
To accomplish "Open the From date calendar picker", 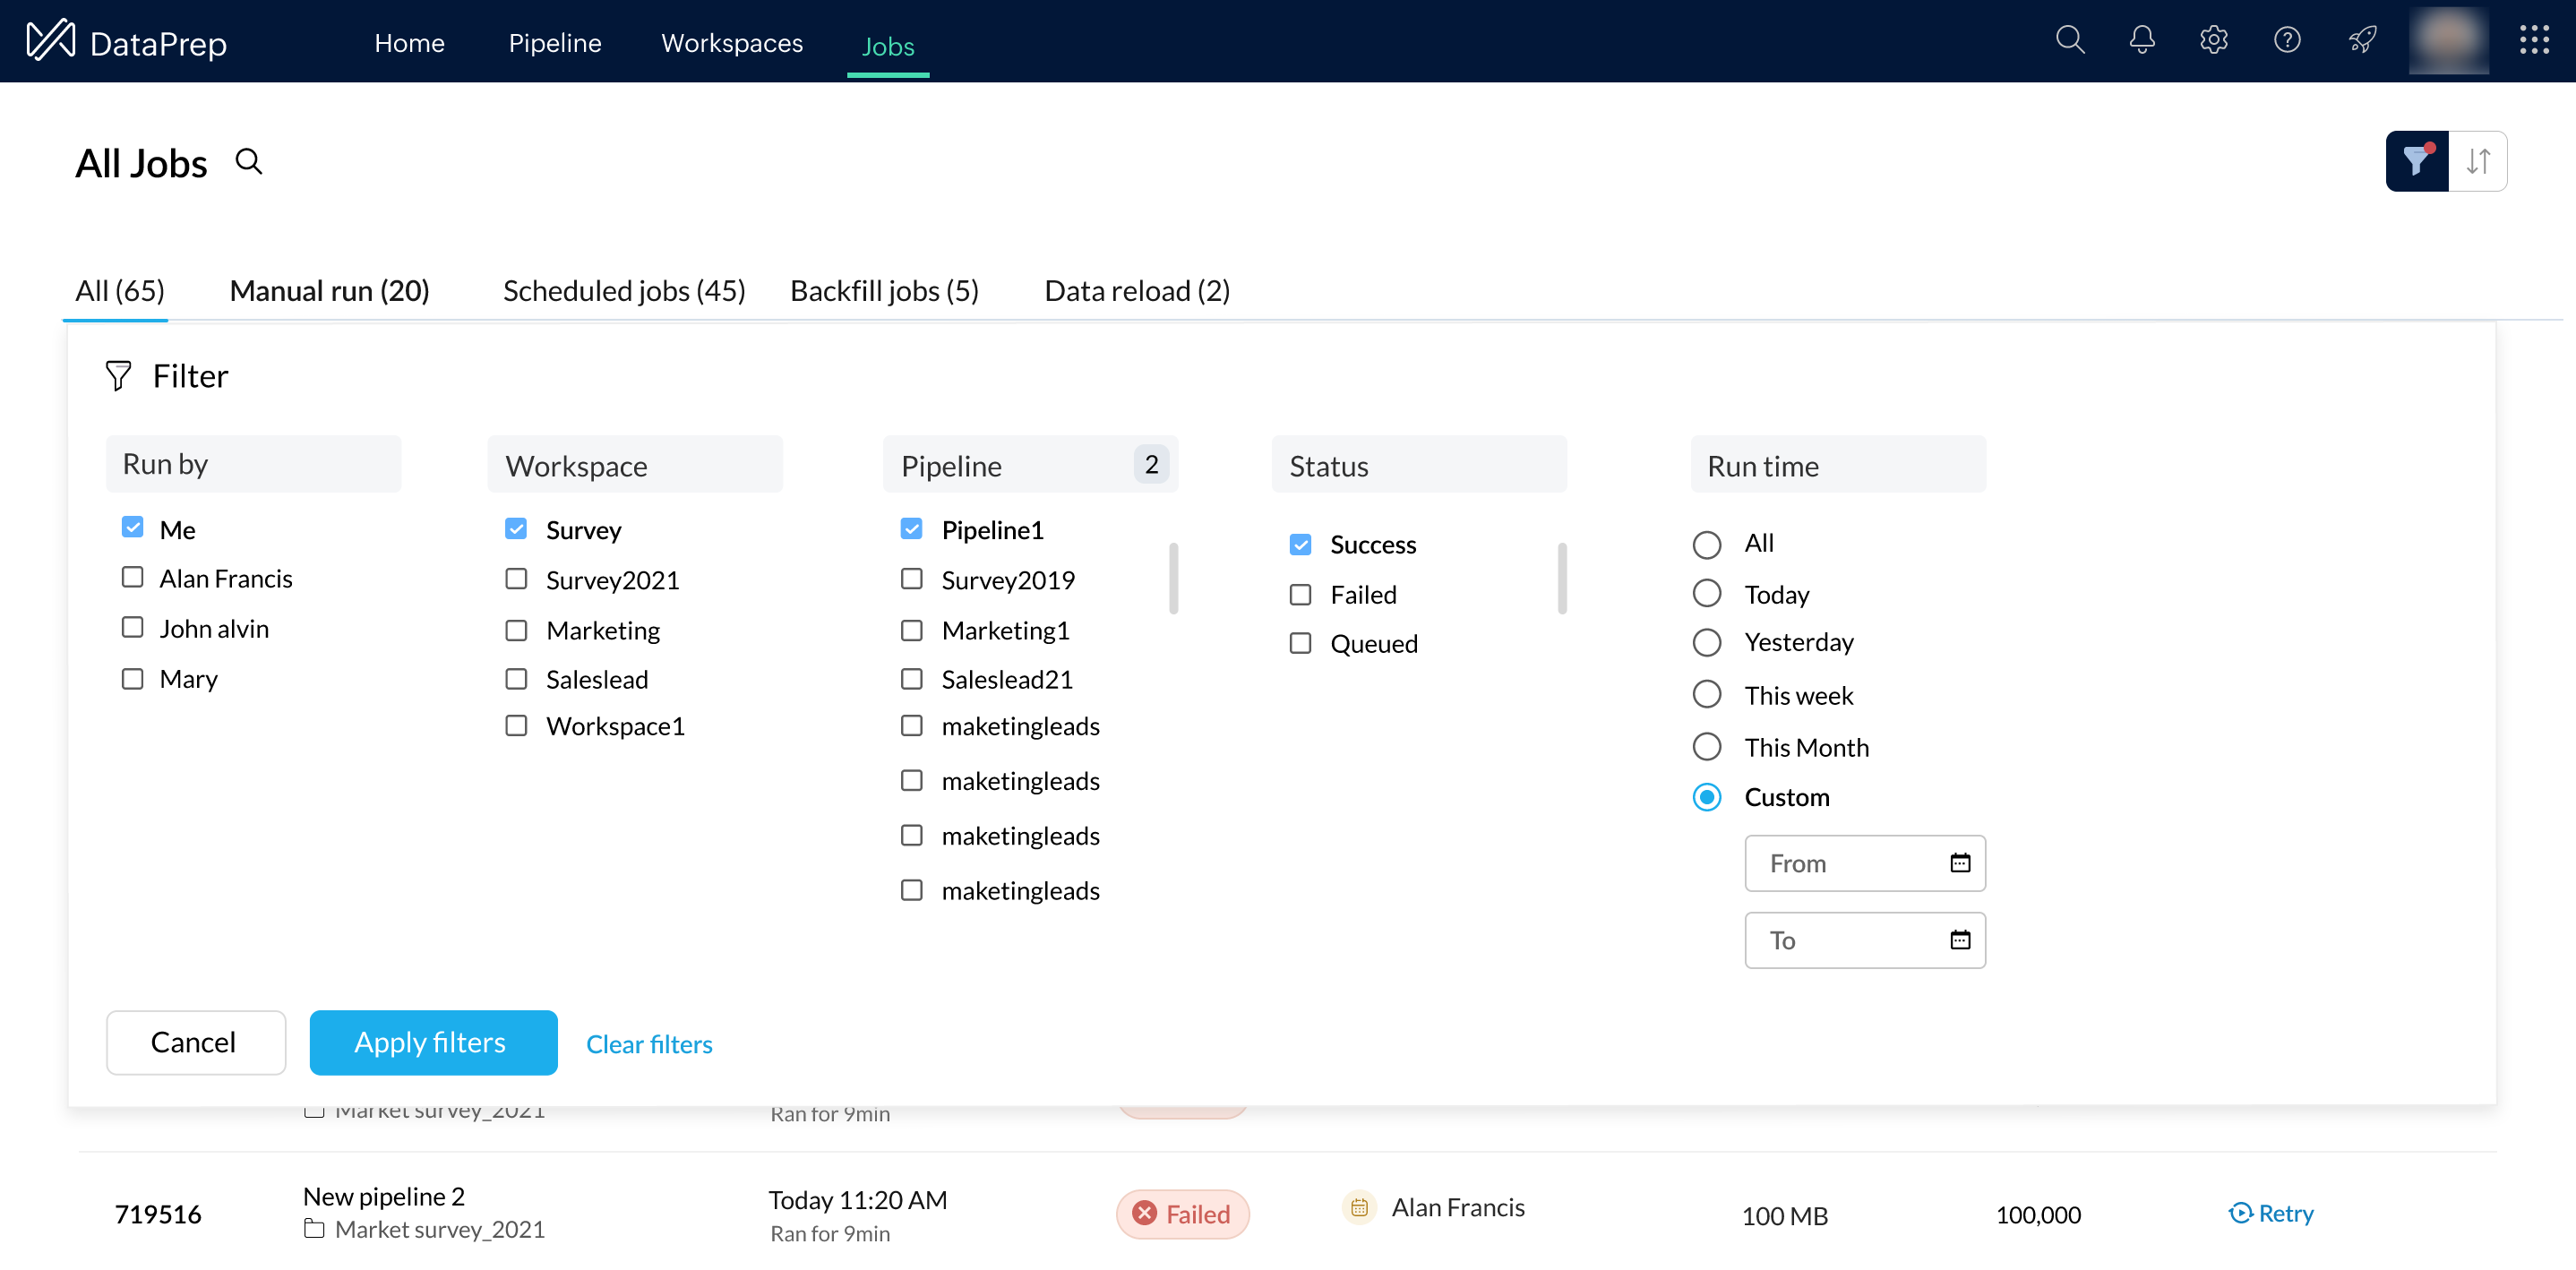I will tap(1959, 863).
